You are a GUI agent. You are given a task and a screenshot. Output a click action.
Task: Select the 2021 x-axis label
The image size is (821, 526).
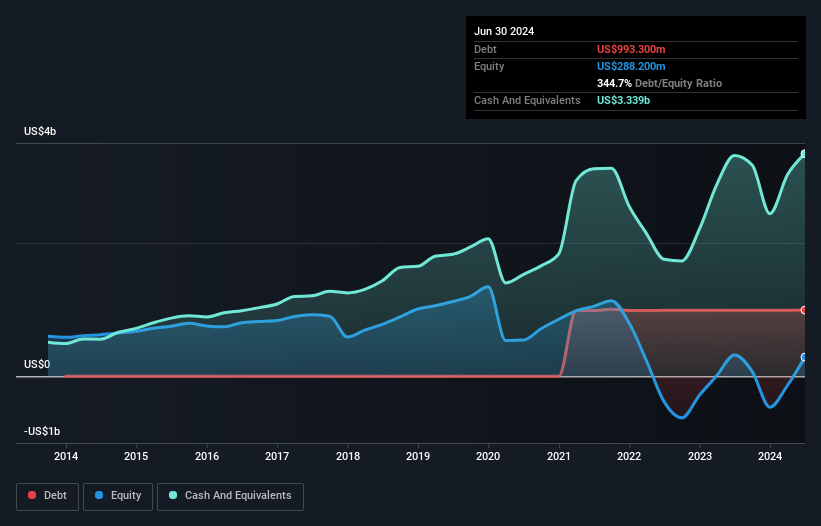(x=559, y=456)
